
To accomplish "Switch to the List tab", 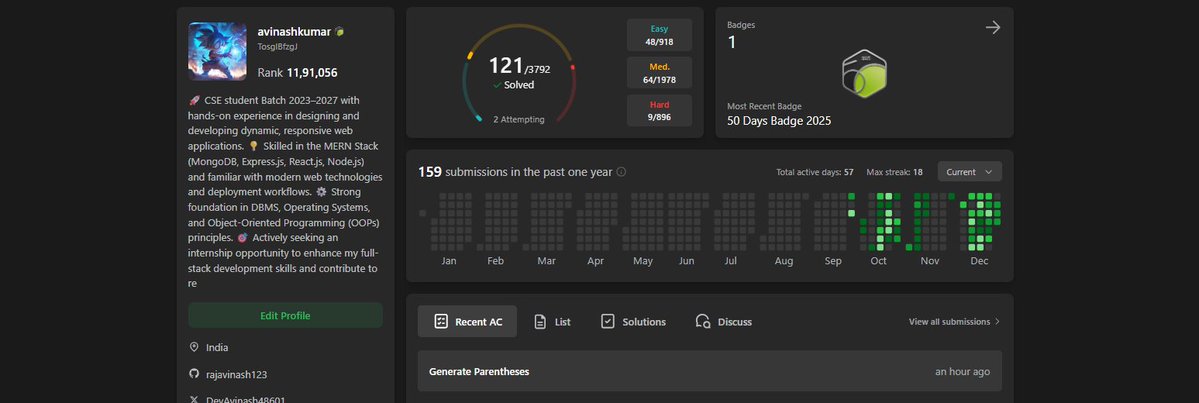I will (552, 322).
